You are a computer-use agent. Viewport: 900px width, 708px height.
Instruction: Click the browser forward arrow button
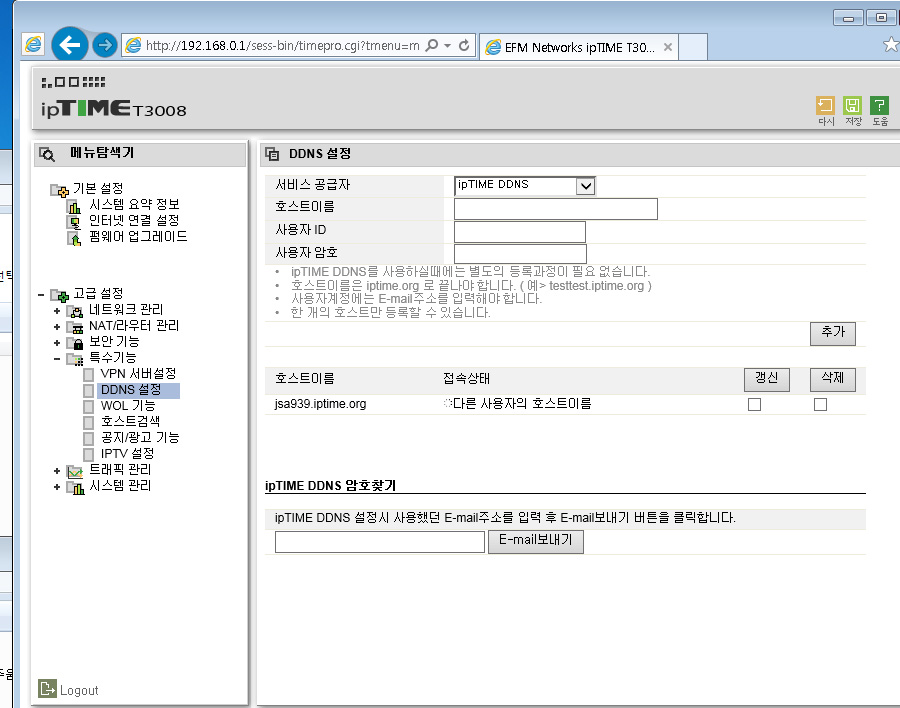[x=104, y=45]
